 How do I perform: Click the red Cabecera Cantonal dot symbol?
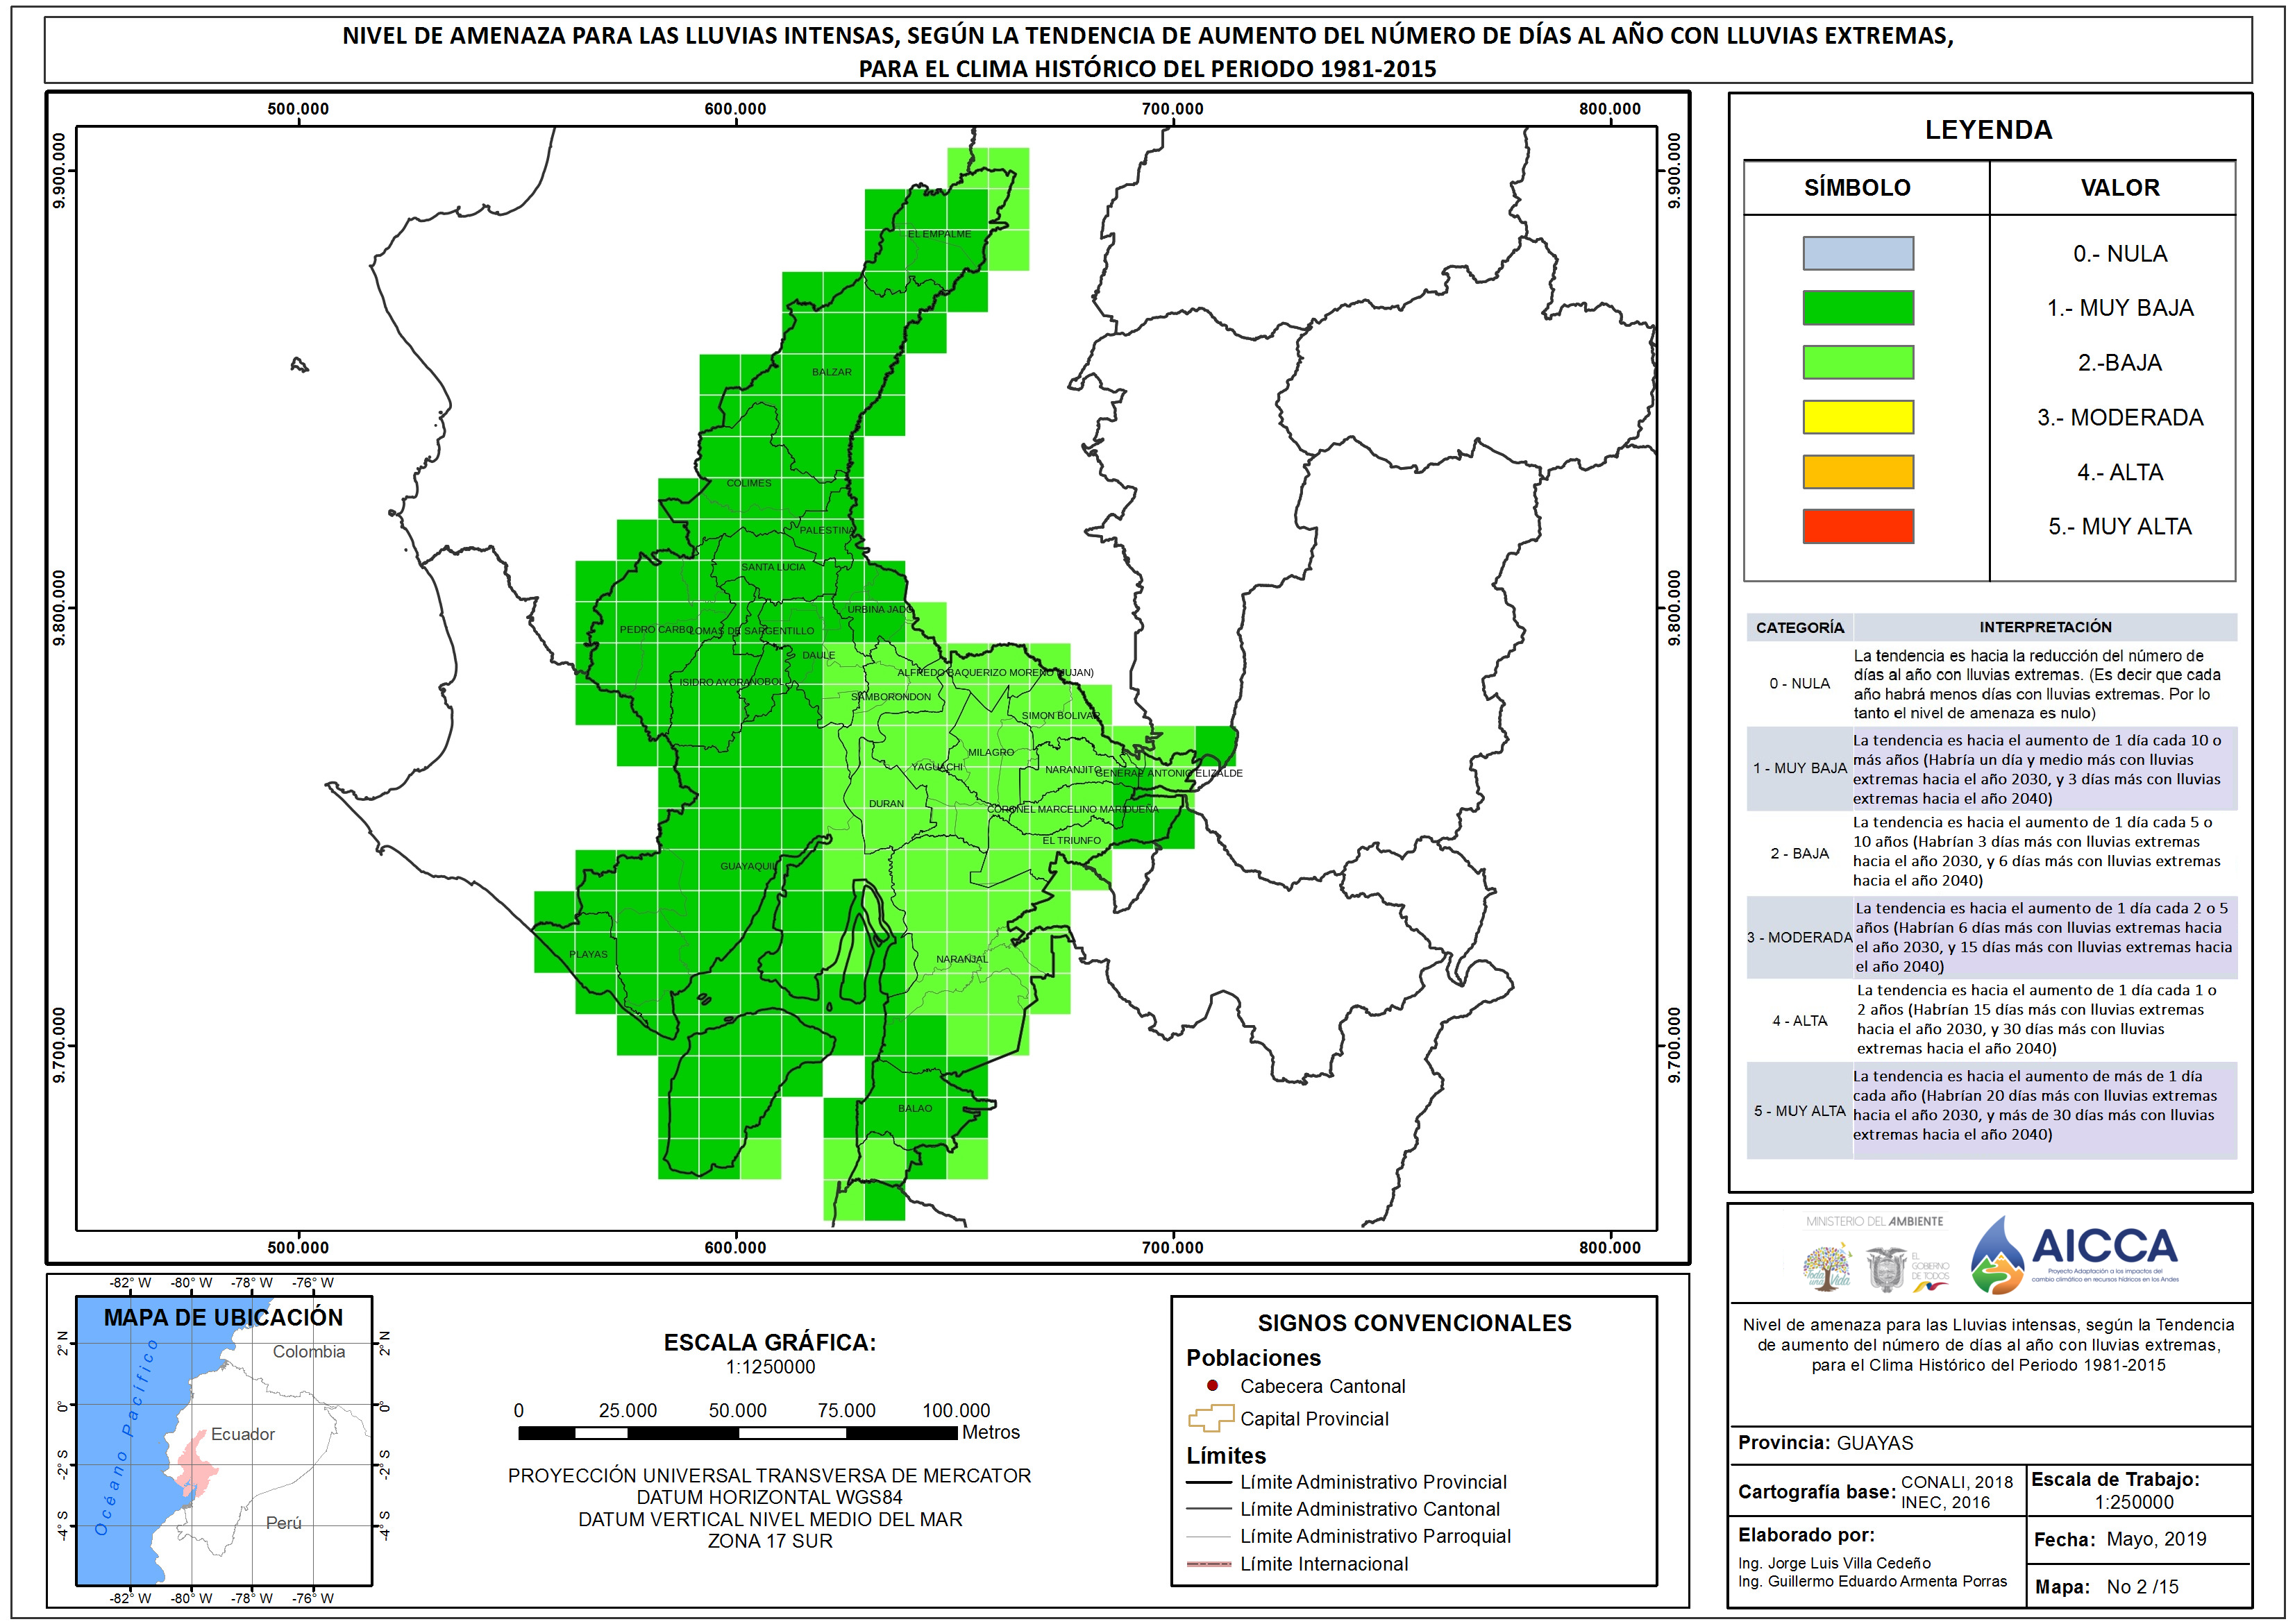[1211, 1385]
